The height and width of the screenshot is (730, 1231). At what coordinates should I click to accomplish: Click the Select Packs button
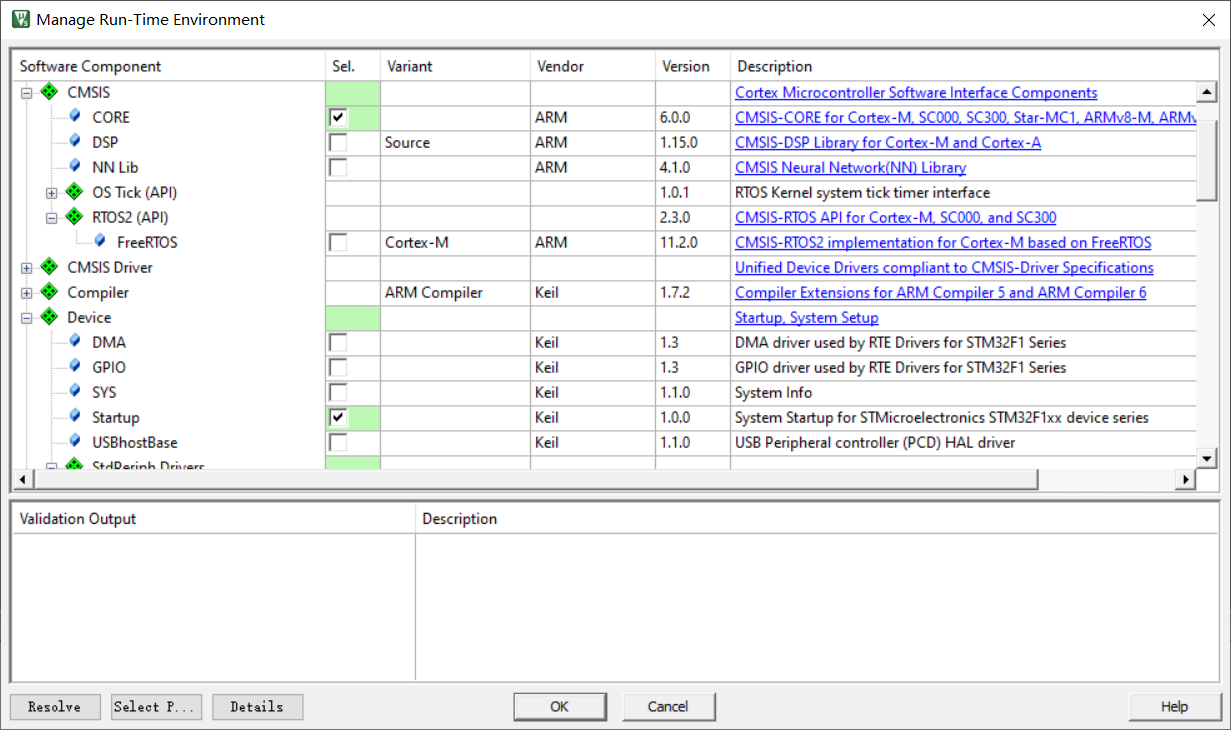point(156,706)
